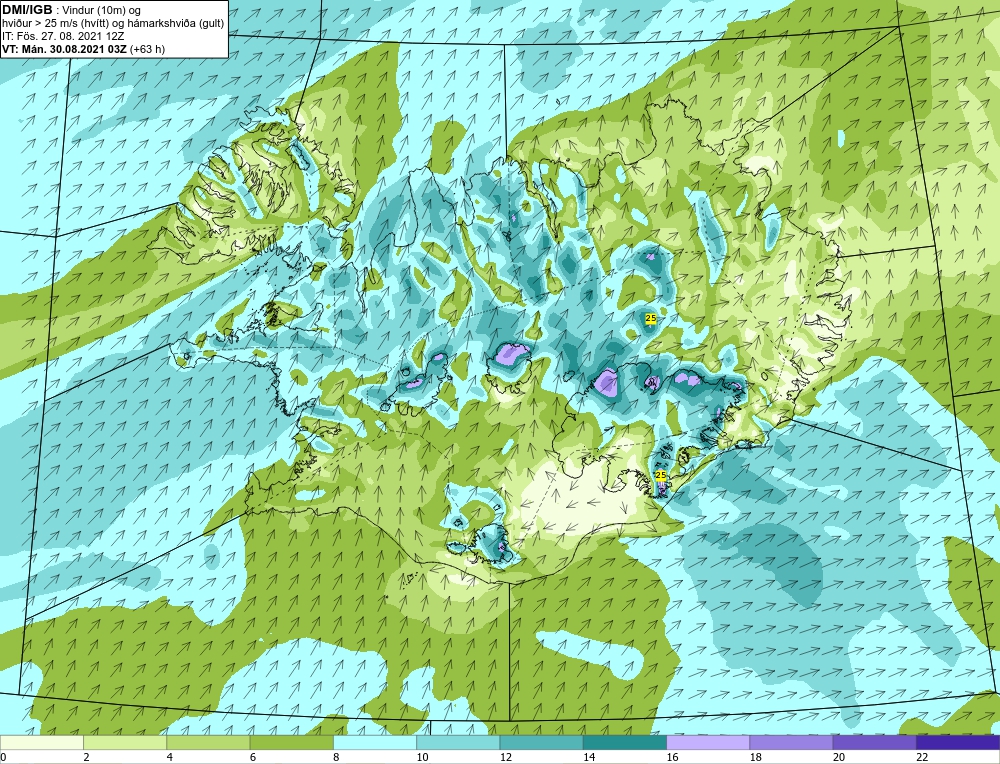Viewport: 1000px width, 764px height.
Task: Click the yellow 25 gust marker on southeast coast
Action: 661,475
